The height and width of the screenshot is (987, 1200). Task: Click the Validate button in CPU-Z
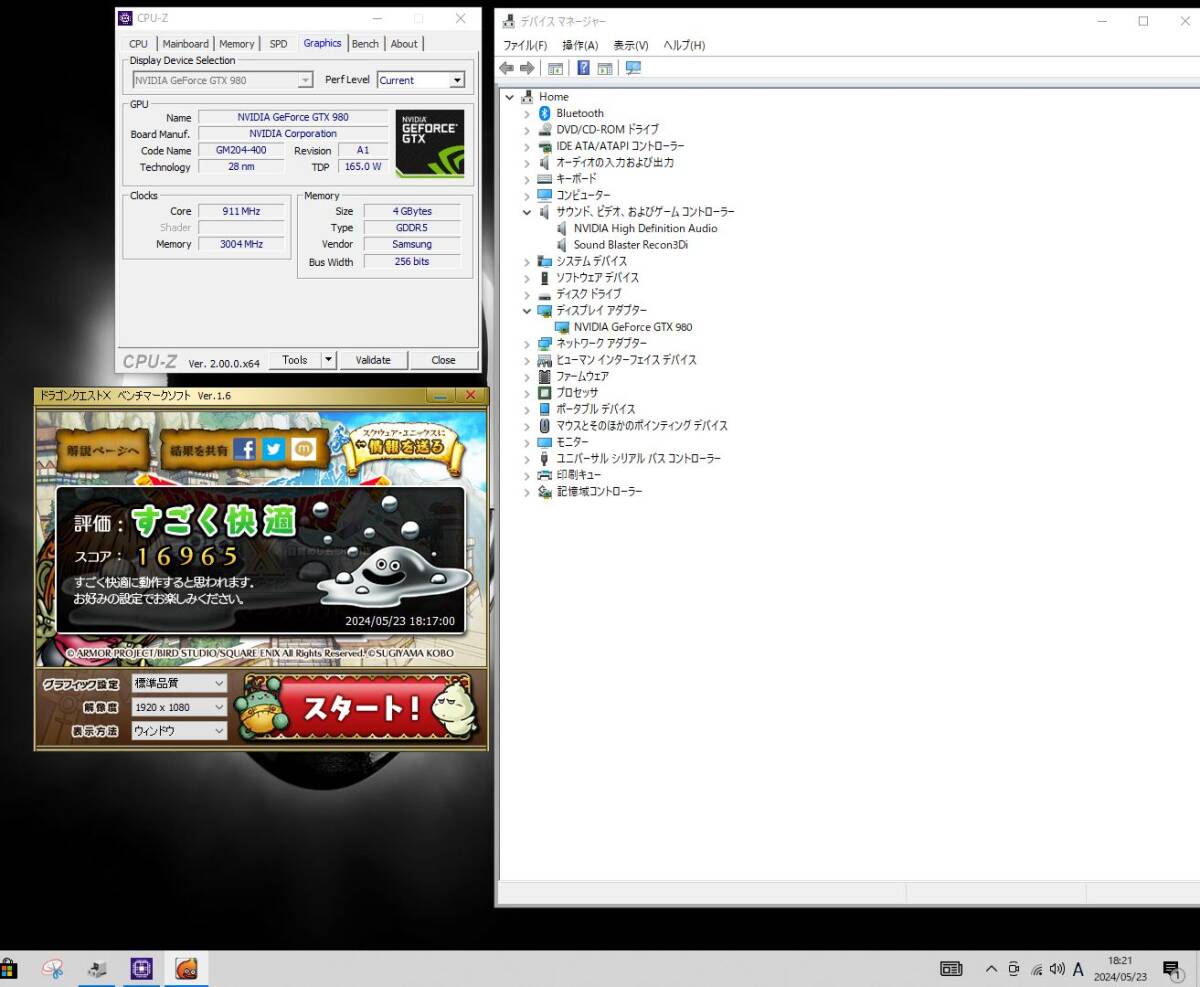point(373,360)
